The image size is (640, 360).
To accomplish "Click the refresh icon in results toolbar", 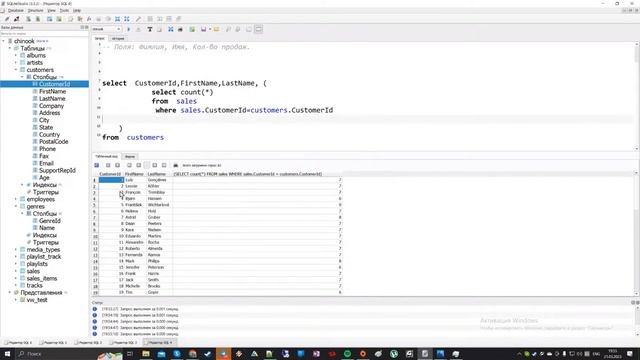I will coord(97,165).
